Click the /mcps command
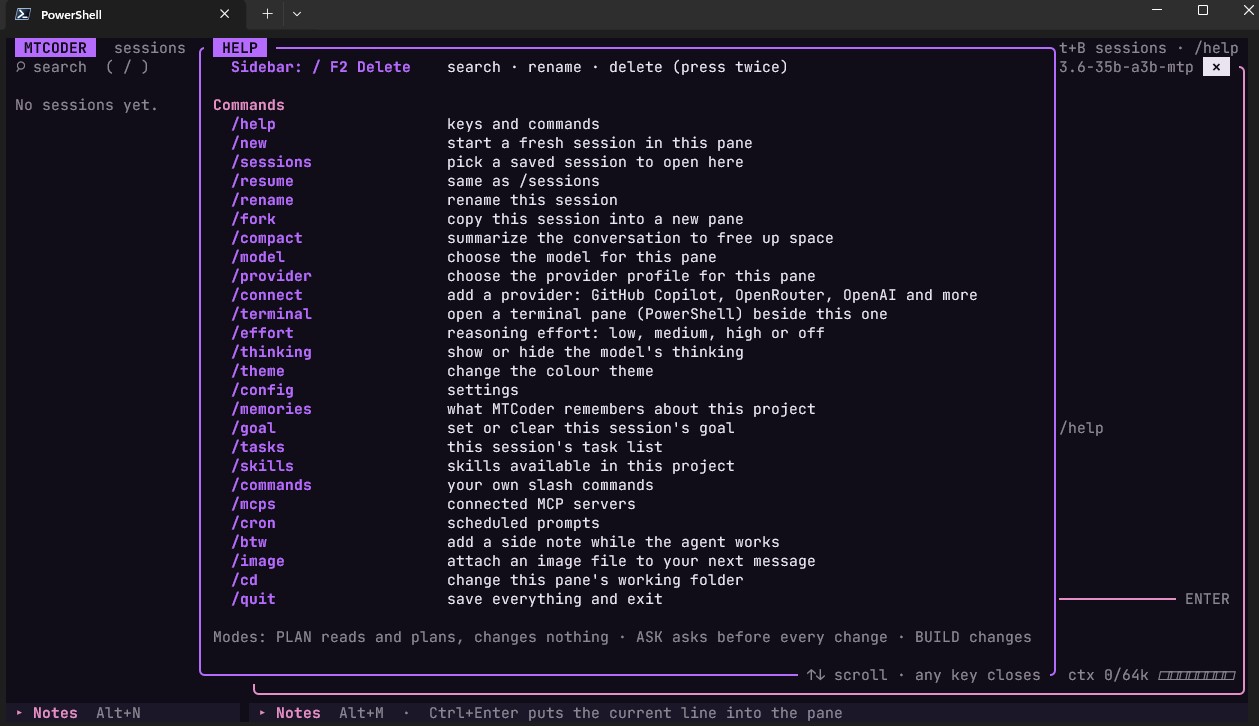The width and height of the screenshot is (1259, 726). pyautogui.click(x=253, y=504)
